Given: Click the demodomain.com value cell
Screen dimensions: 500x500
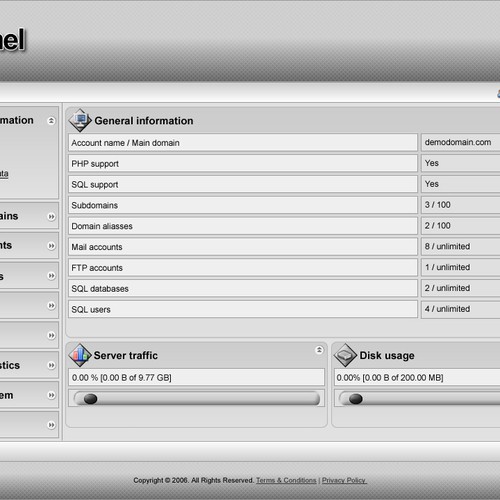Looking at the screenshot, I should (461, 143).
